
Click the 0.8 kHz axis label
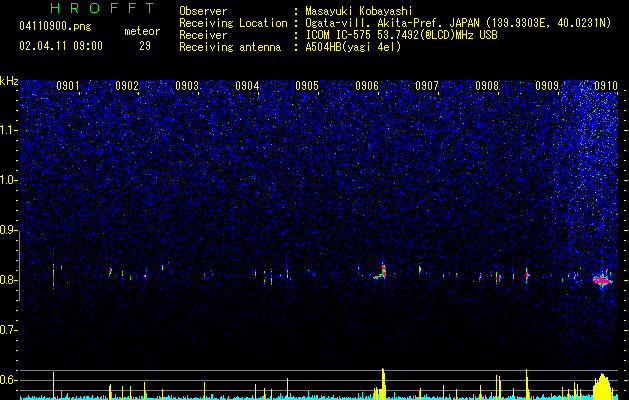pyautogui.click(x=9, y=280)
